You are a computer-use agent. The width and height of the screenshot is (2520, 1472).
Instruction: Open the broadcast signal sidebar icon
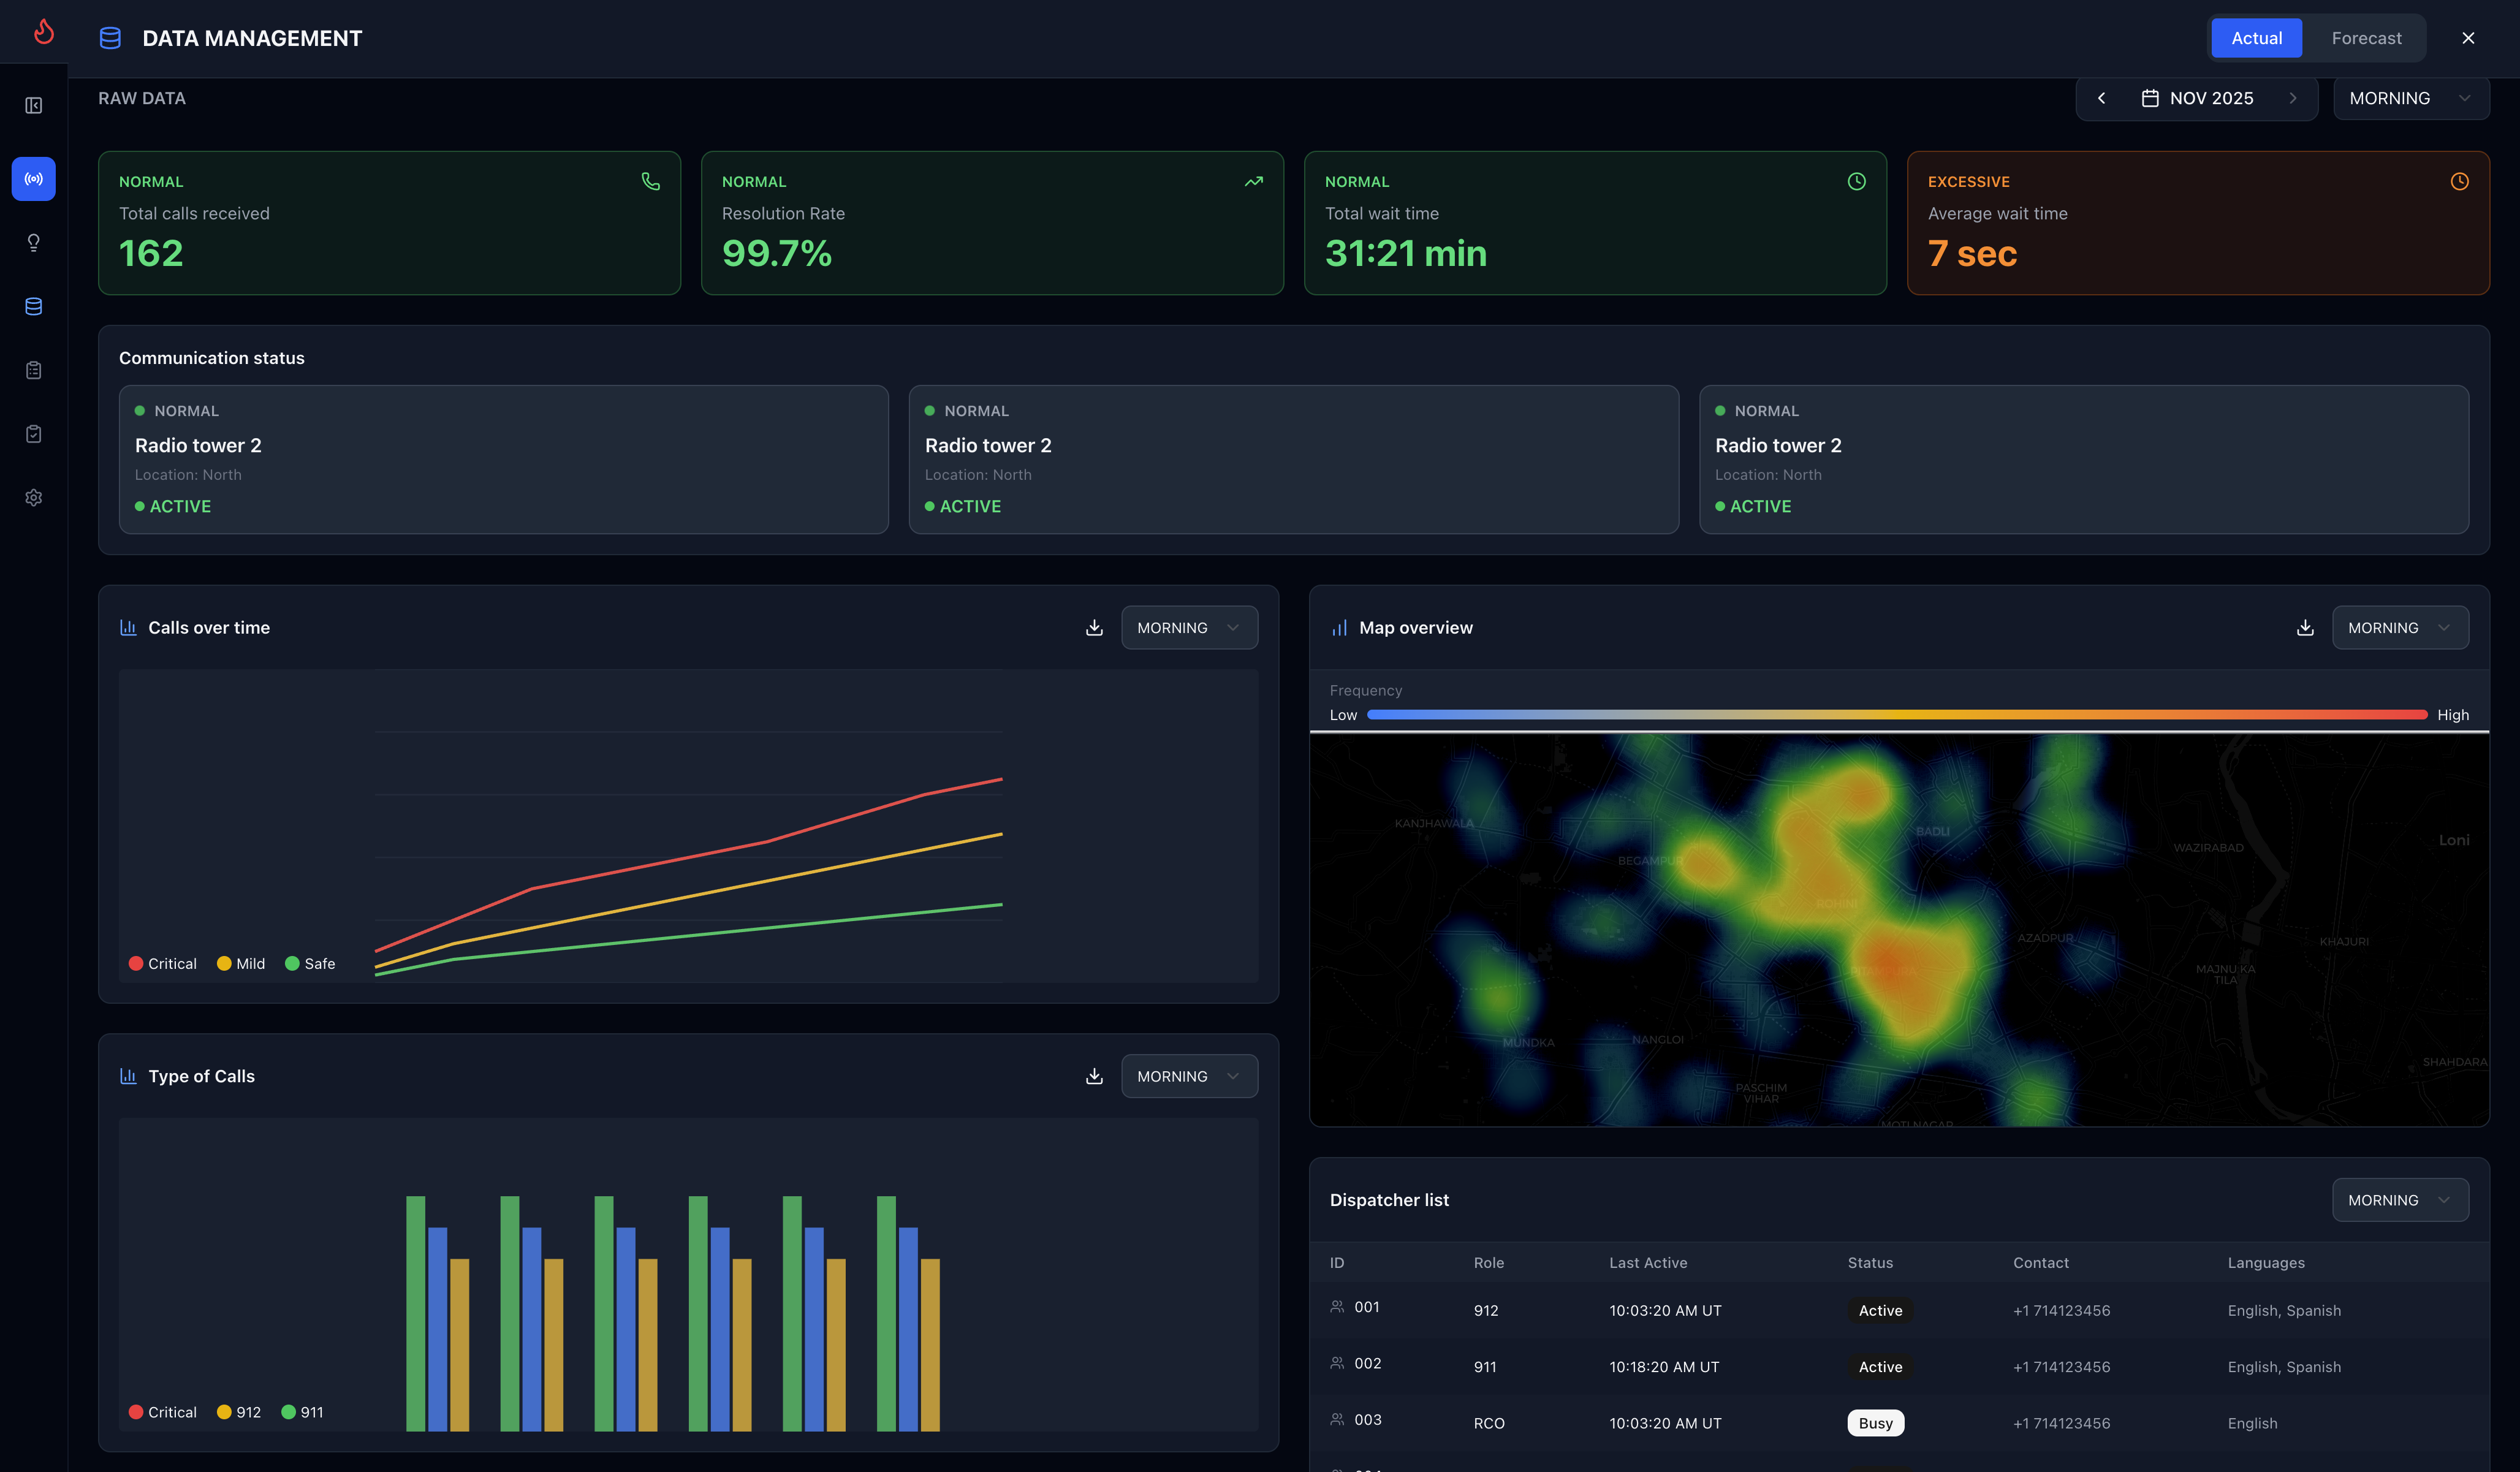(33, 179)
